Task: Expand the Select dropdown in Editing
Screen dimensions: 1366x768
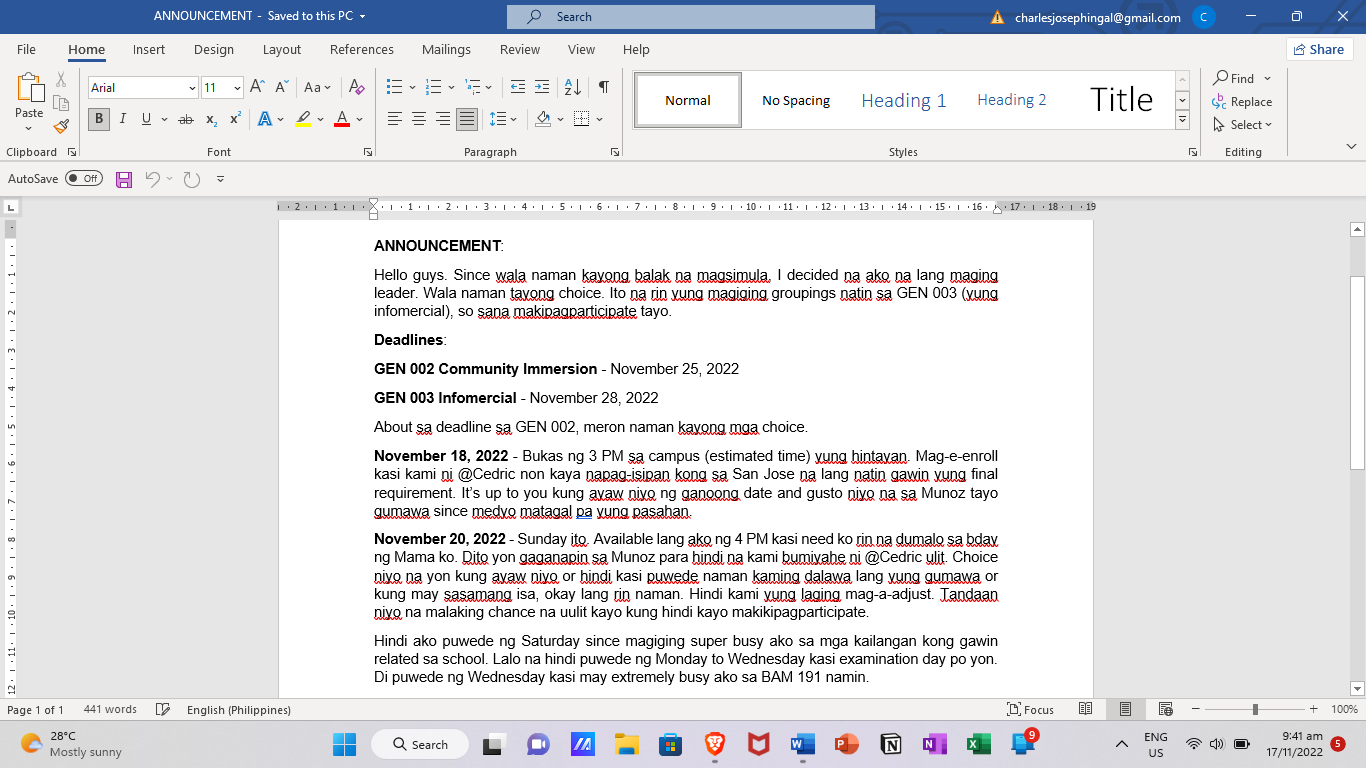Action: tap(1243, 125)
